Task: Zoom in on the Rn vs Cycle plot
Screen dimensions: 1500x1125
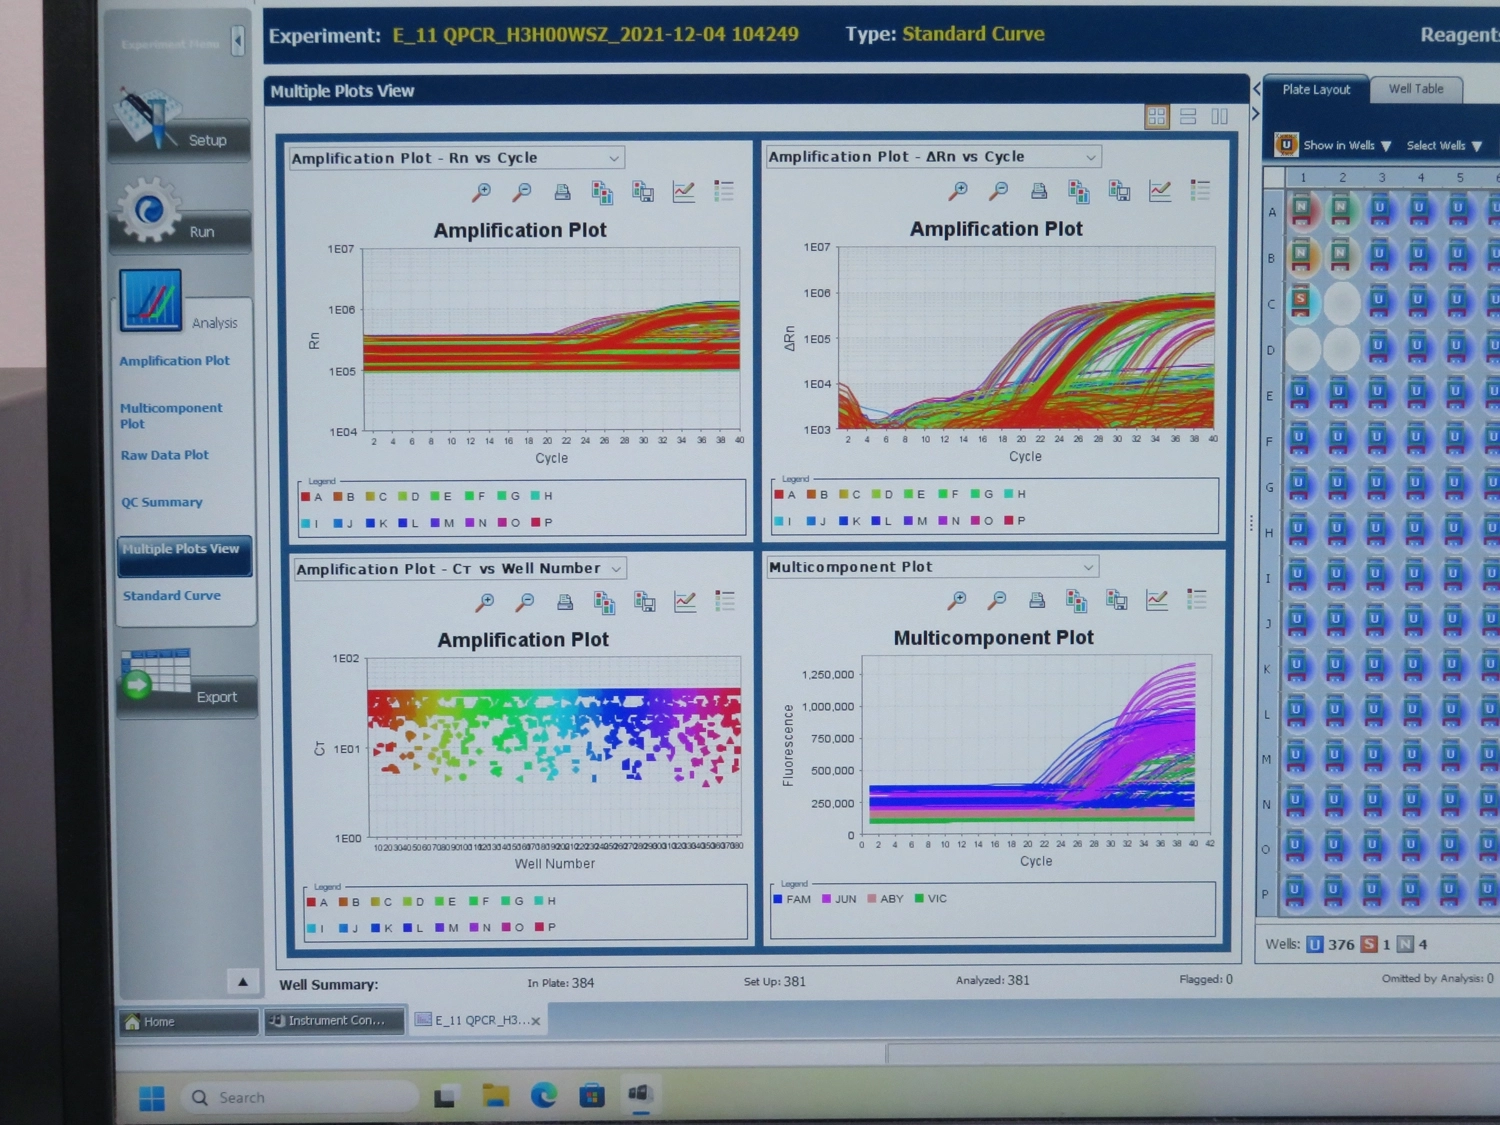Action: click(481, 192)
